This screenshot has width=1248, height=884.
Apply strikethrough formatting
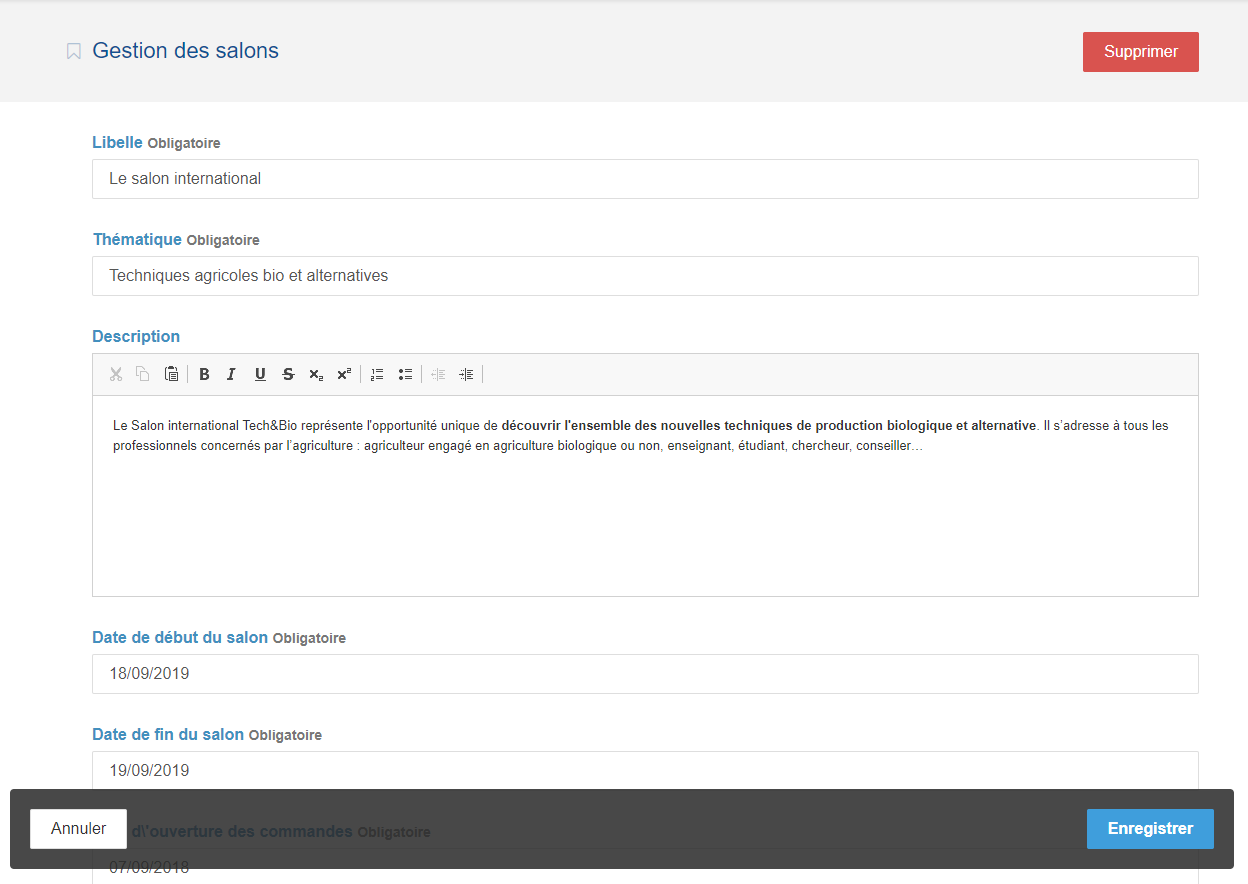pyautogui.click(x=288, y=374)
